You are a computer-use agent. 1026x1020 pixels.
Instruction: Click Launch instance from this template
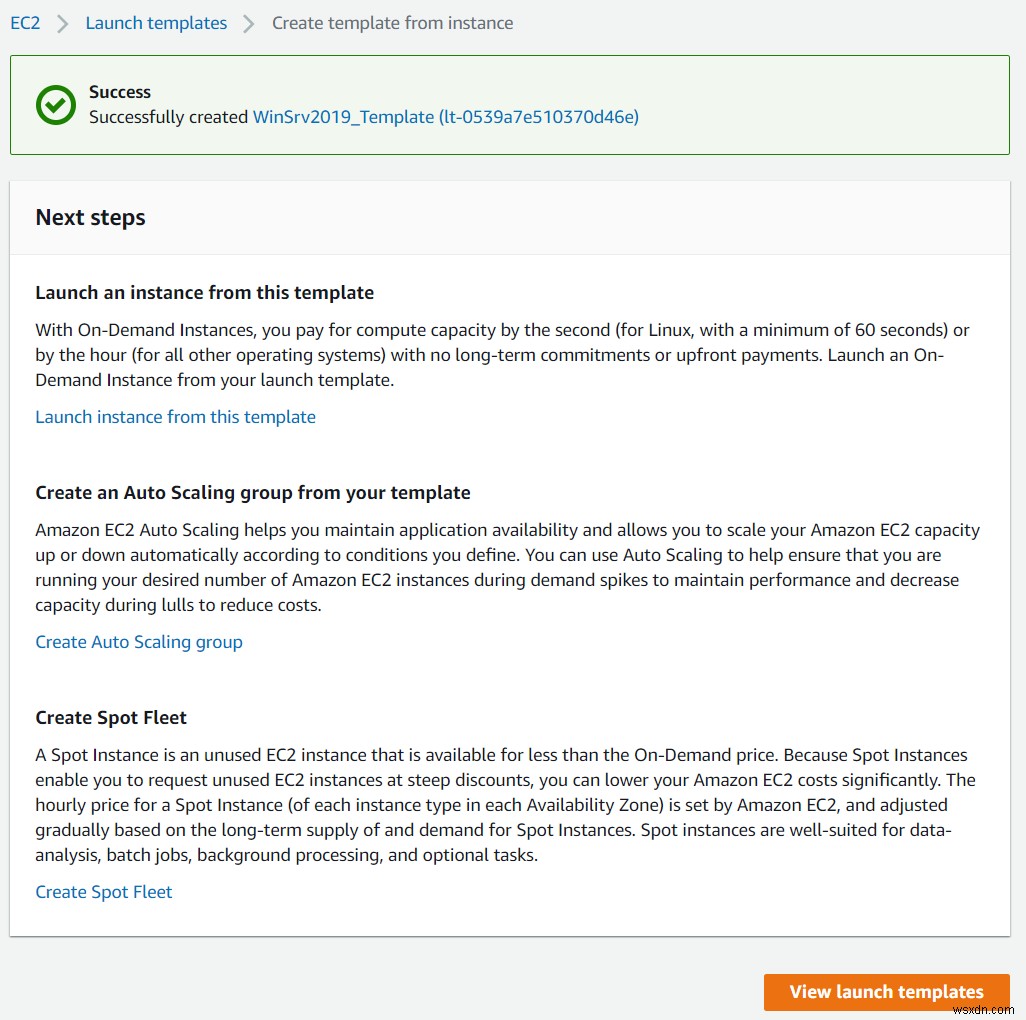[x=175, y=417]
